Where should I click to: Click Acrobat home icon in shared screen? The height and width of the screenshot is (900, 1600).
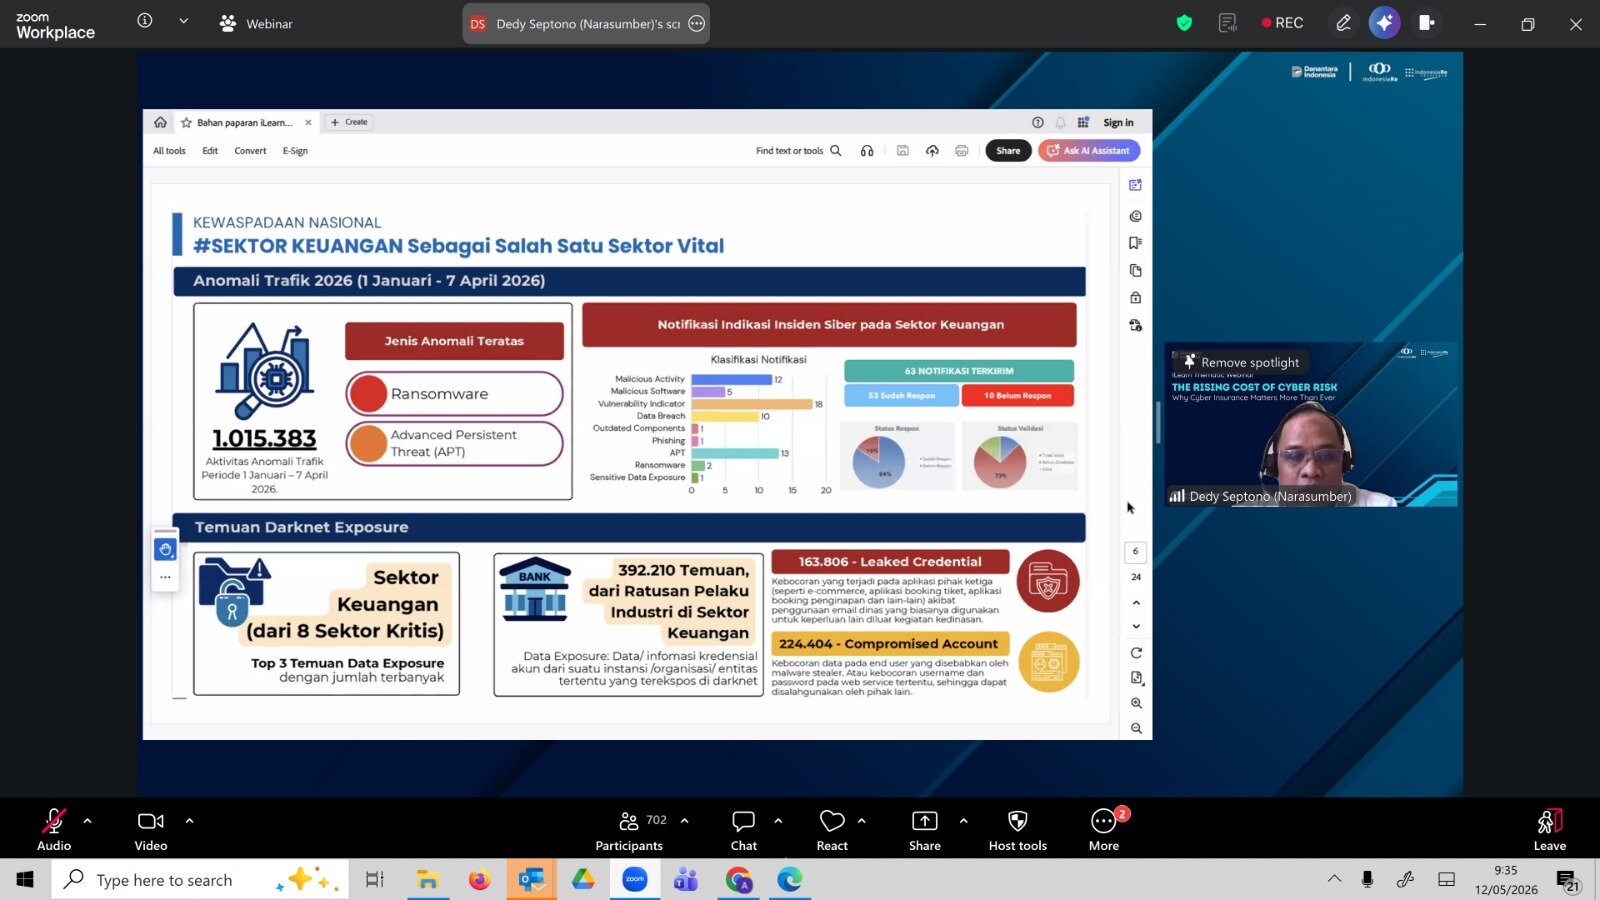(x=160, y=122)
